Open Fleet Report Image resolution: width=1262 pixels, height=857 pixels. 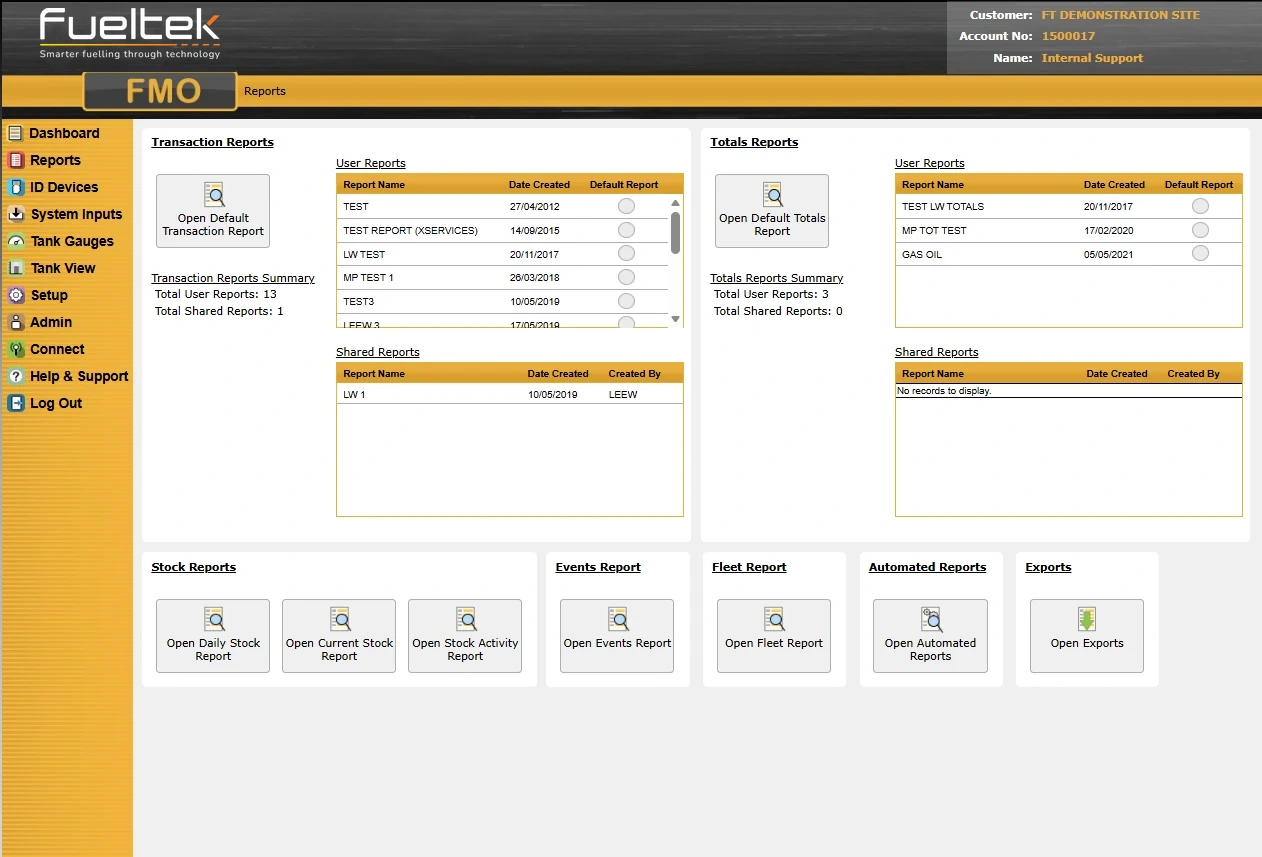[x=774, y=636]
